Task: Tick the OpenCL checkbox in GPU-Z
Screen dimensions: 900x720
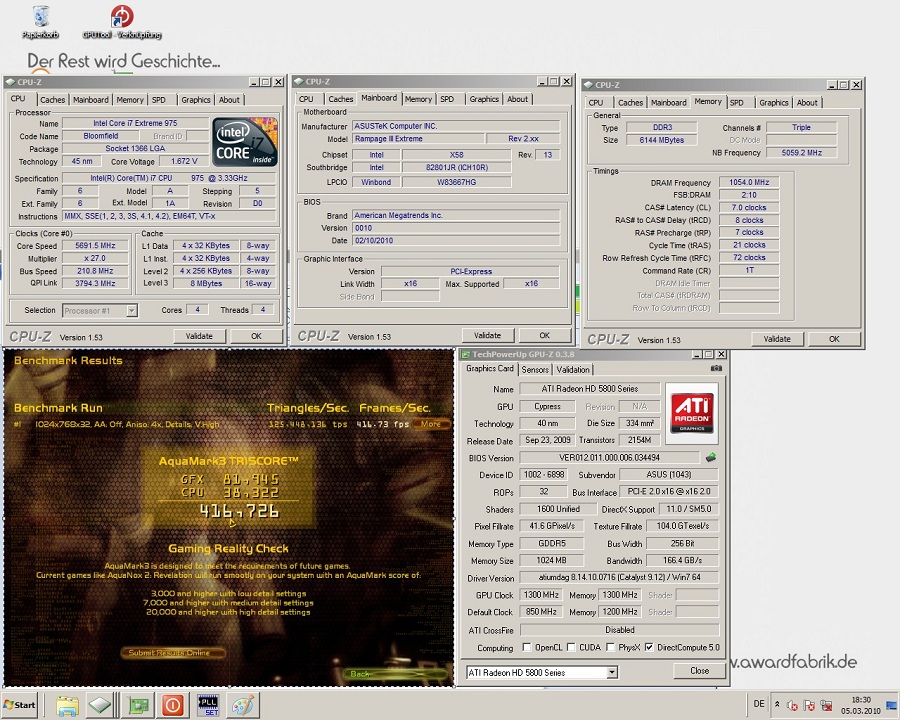Action: coord(526,647)
